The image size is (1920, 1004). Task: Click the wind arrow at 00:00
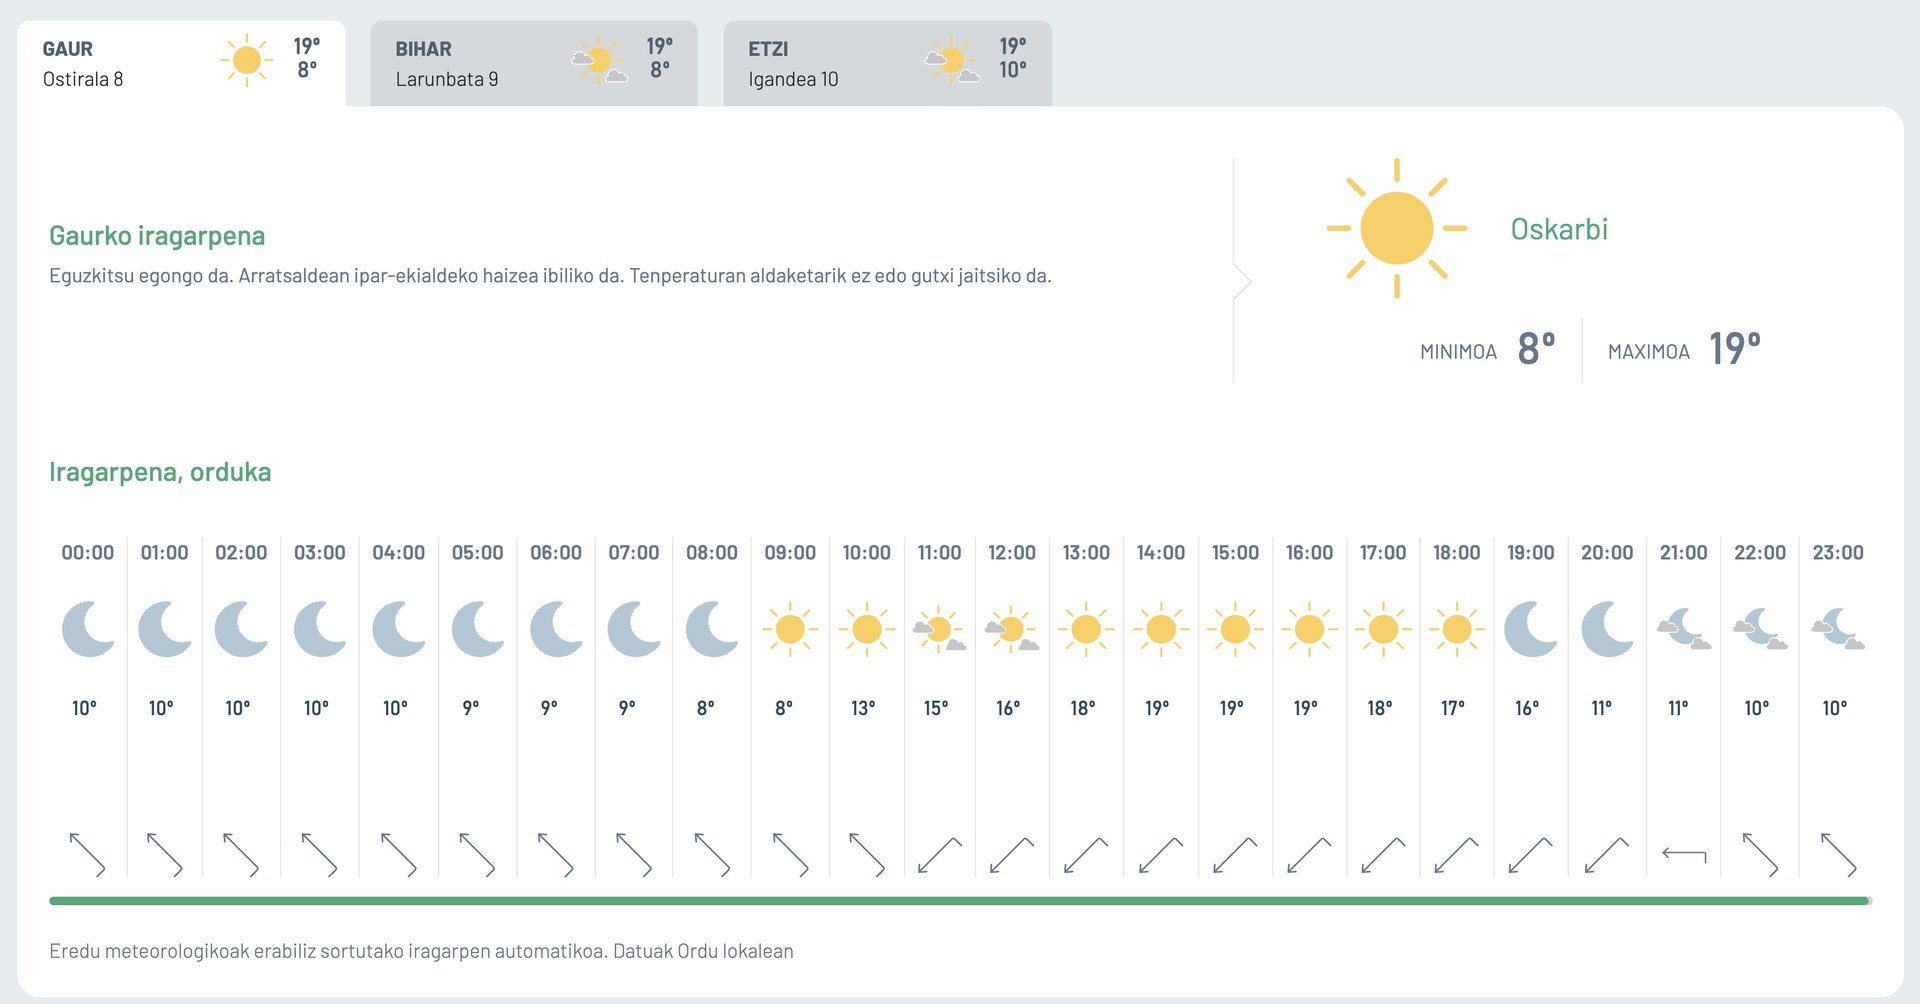(87, 855)
